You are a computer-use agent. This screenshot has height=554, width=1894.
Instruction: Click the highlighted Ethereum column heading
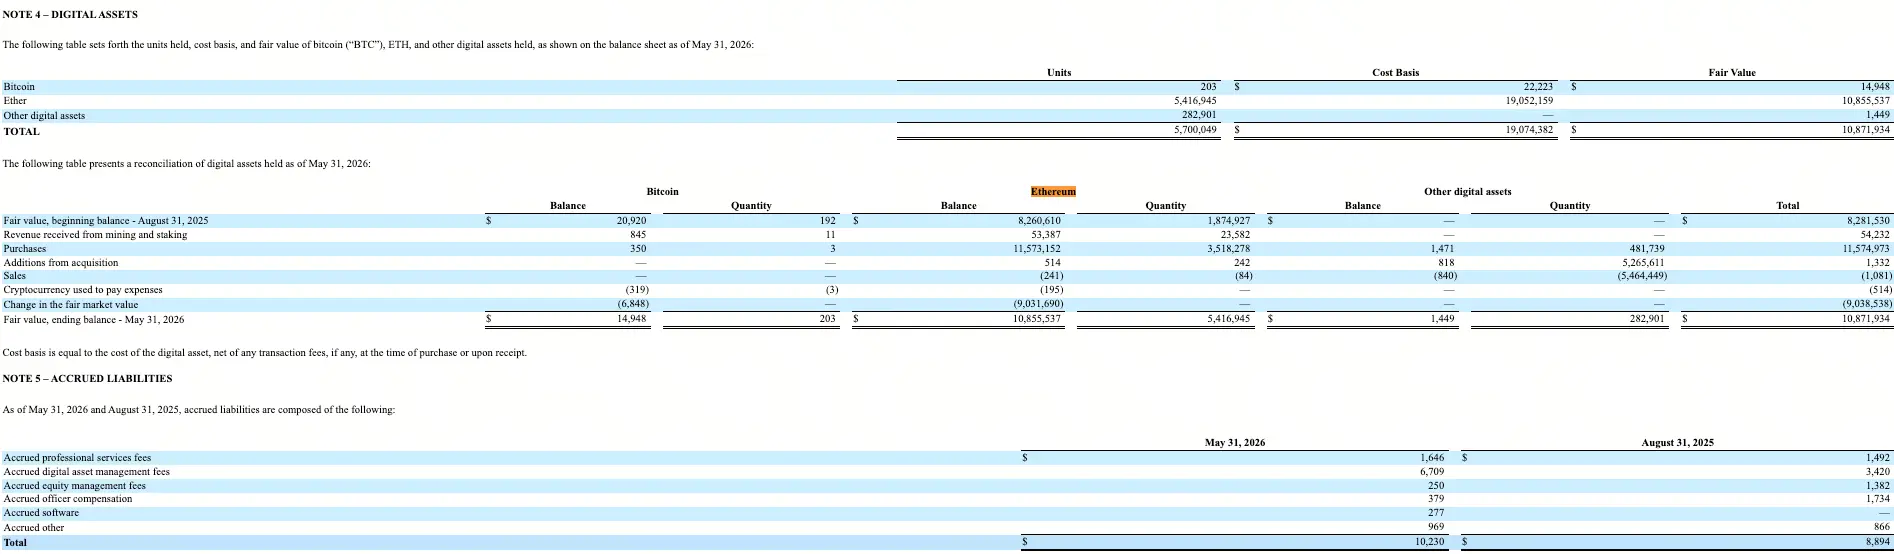(1053, 191)
